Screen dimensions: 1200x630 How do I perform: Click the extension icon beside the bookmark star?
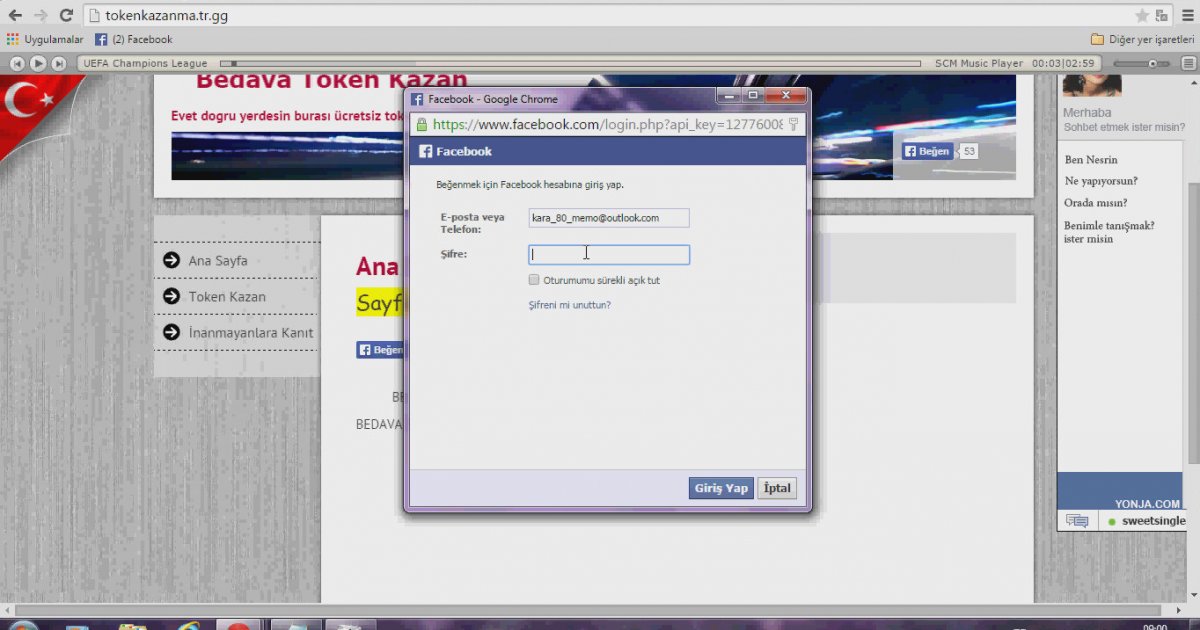(x=1162, y=16)
